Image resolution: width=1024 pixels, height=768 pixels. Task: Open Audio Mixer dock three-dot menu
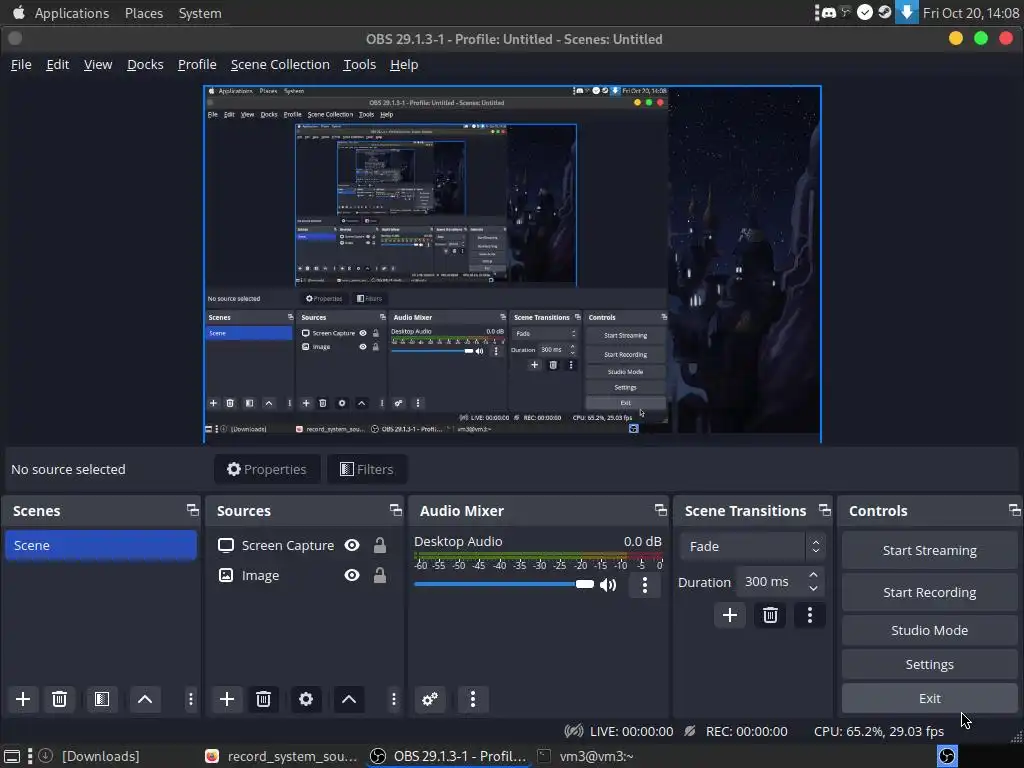(473, 699)
